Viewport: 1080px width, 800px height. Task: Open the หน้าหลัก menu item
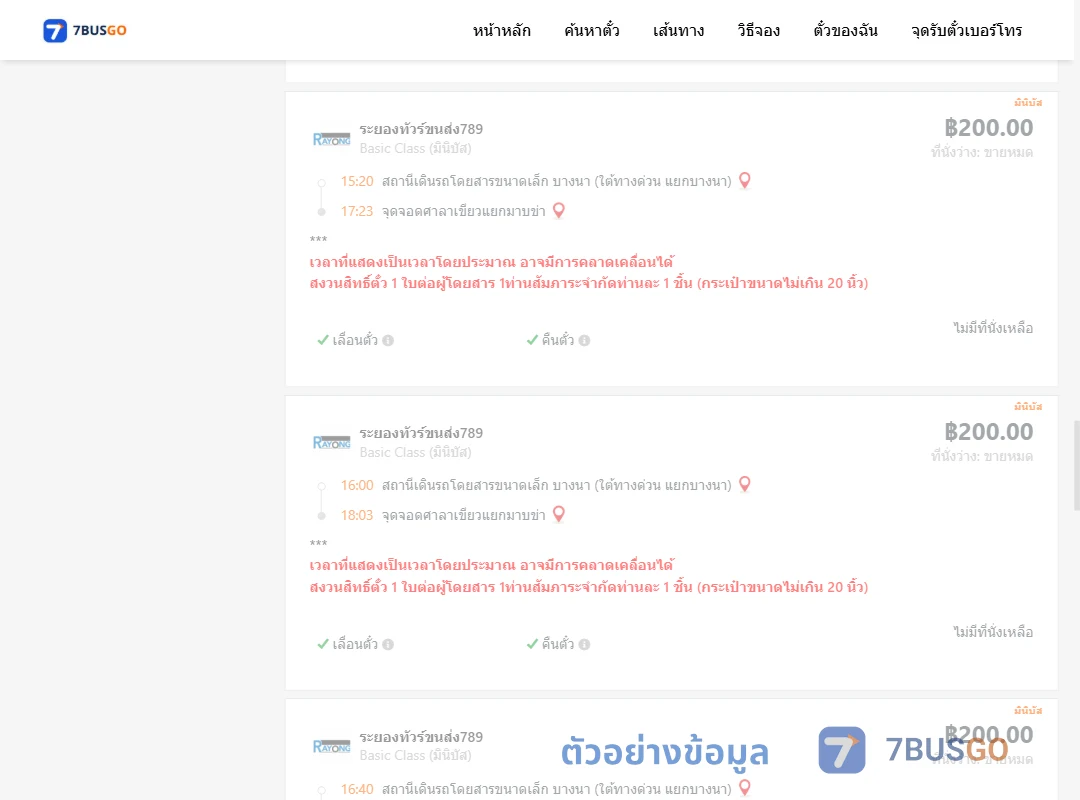coord(501,30)
